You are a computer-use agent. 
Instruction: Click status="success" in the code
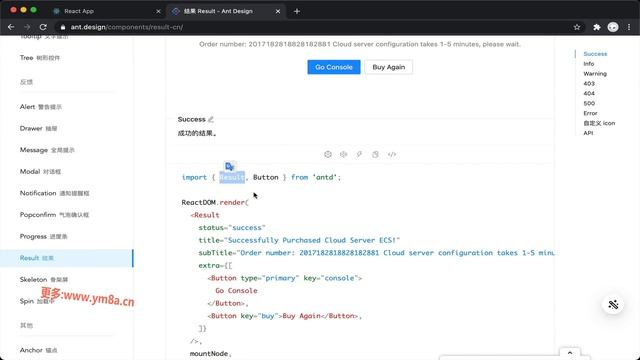pyautogui.click(x=232, y=228)
